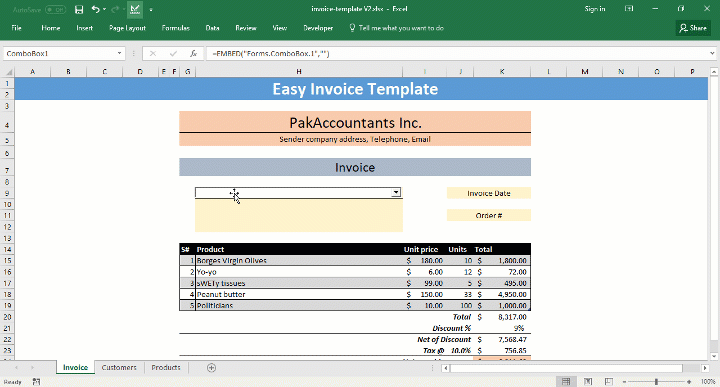Click the Select All corner triangle
Image resolution: width=720 pixels, height=387 pixels.
(x=9, y=72)
